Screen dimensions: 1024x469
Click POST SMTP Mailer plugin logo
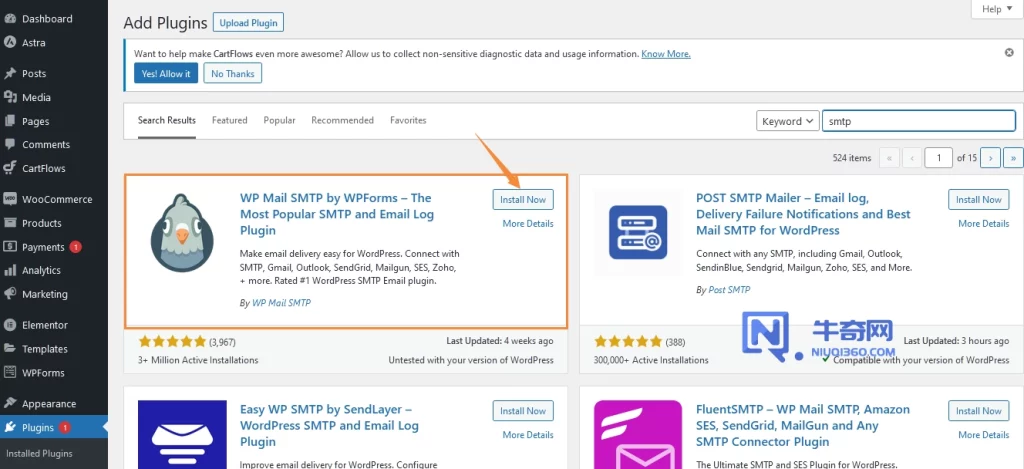638,233
